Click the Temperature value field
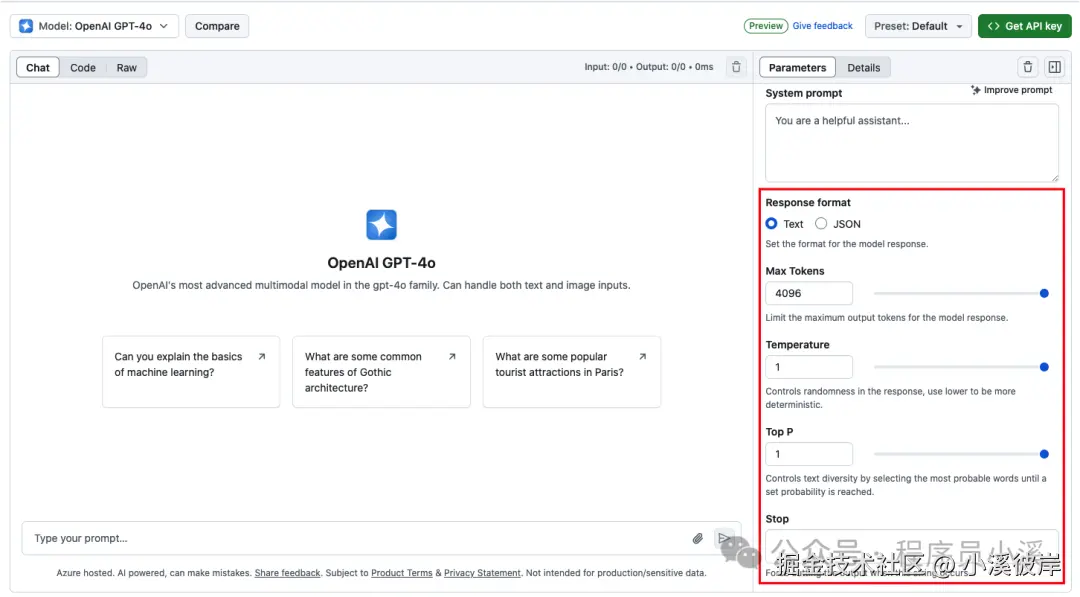This screenshot has width=1080, height=597. (x=809, y=367)
